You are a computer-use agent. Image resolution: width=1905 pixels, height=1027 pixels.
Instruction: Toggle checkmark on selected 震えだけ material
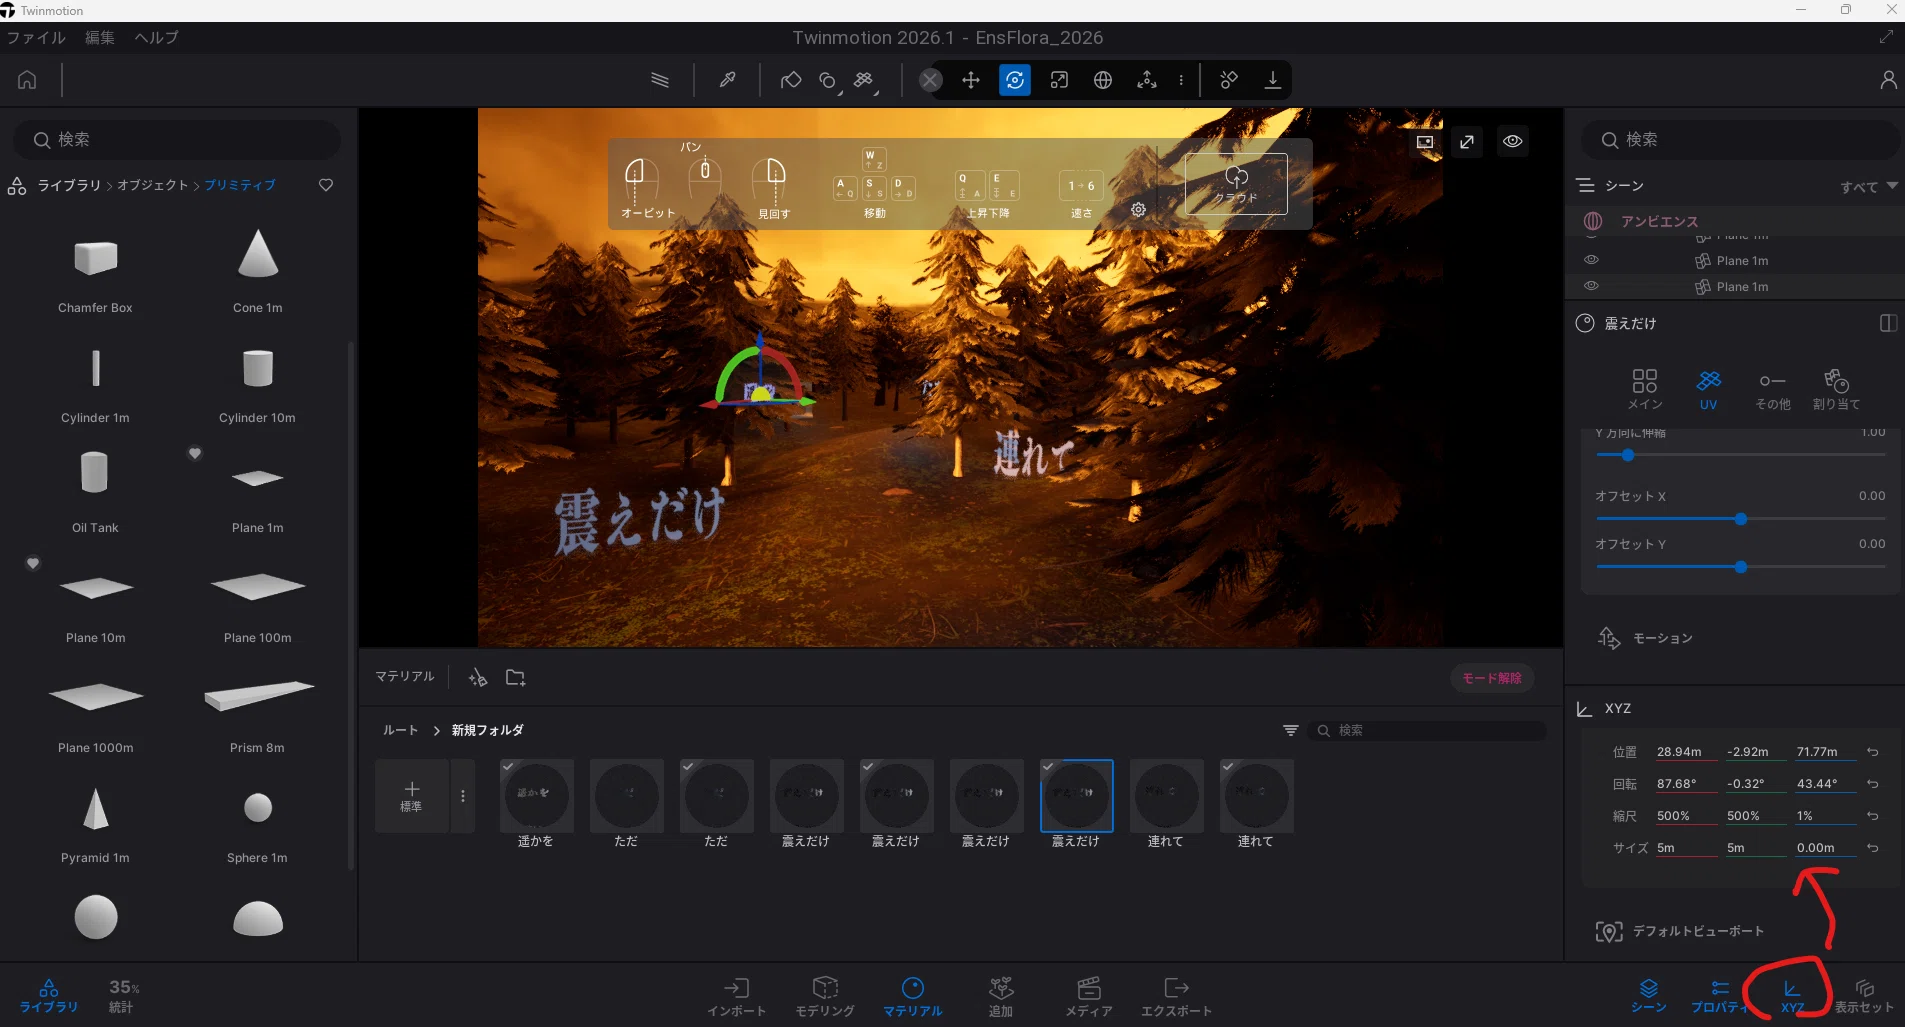1048,767
